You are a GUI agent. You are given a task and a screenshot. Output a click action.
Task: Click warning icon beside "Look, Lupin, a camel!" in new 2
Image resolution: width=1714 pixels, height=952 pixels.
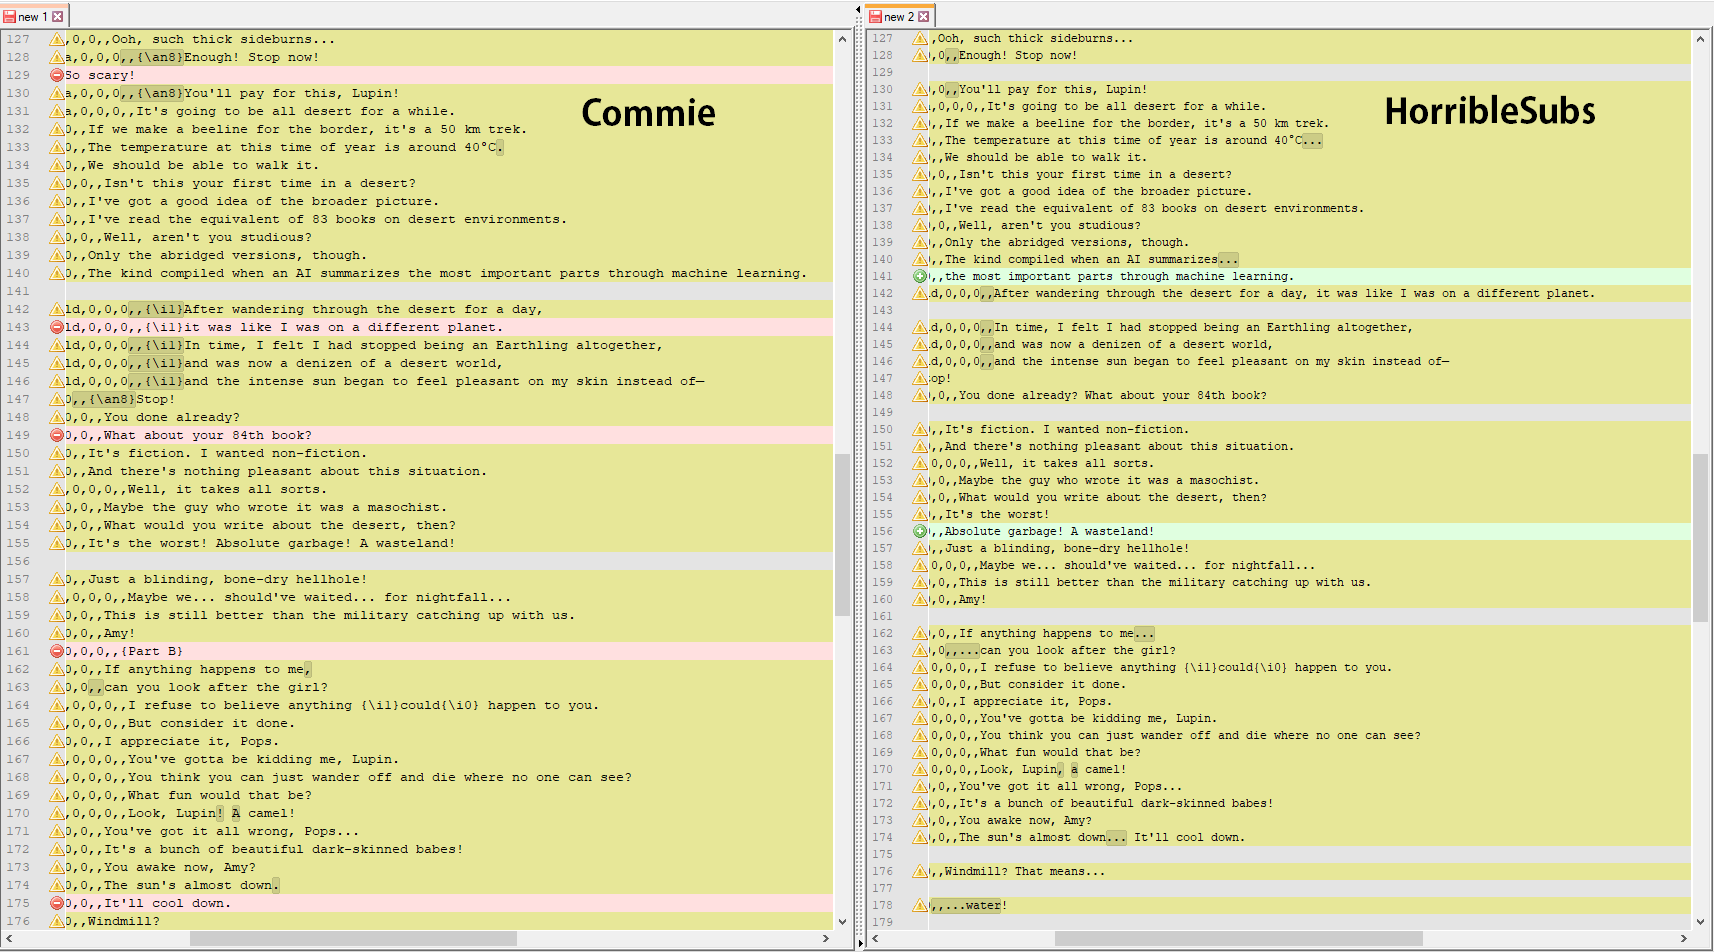pyautogui.click(x=920, y=769)
